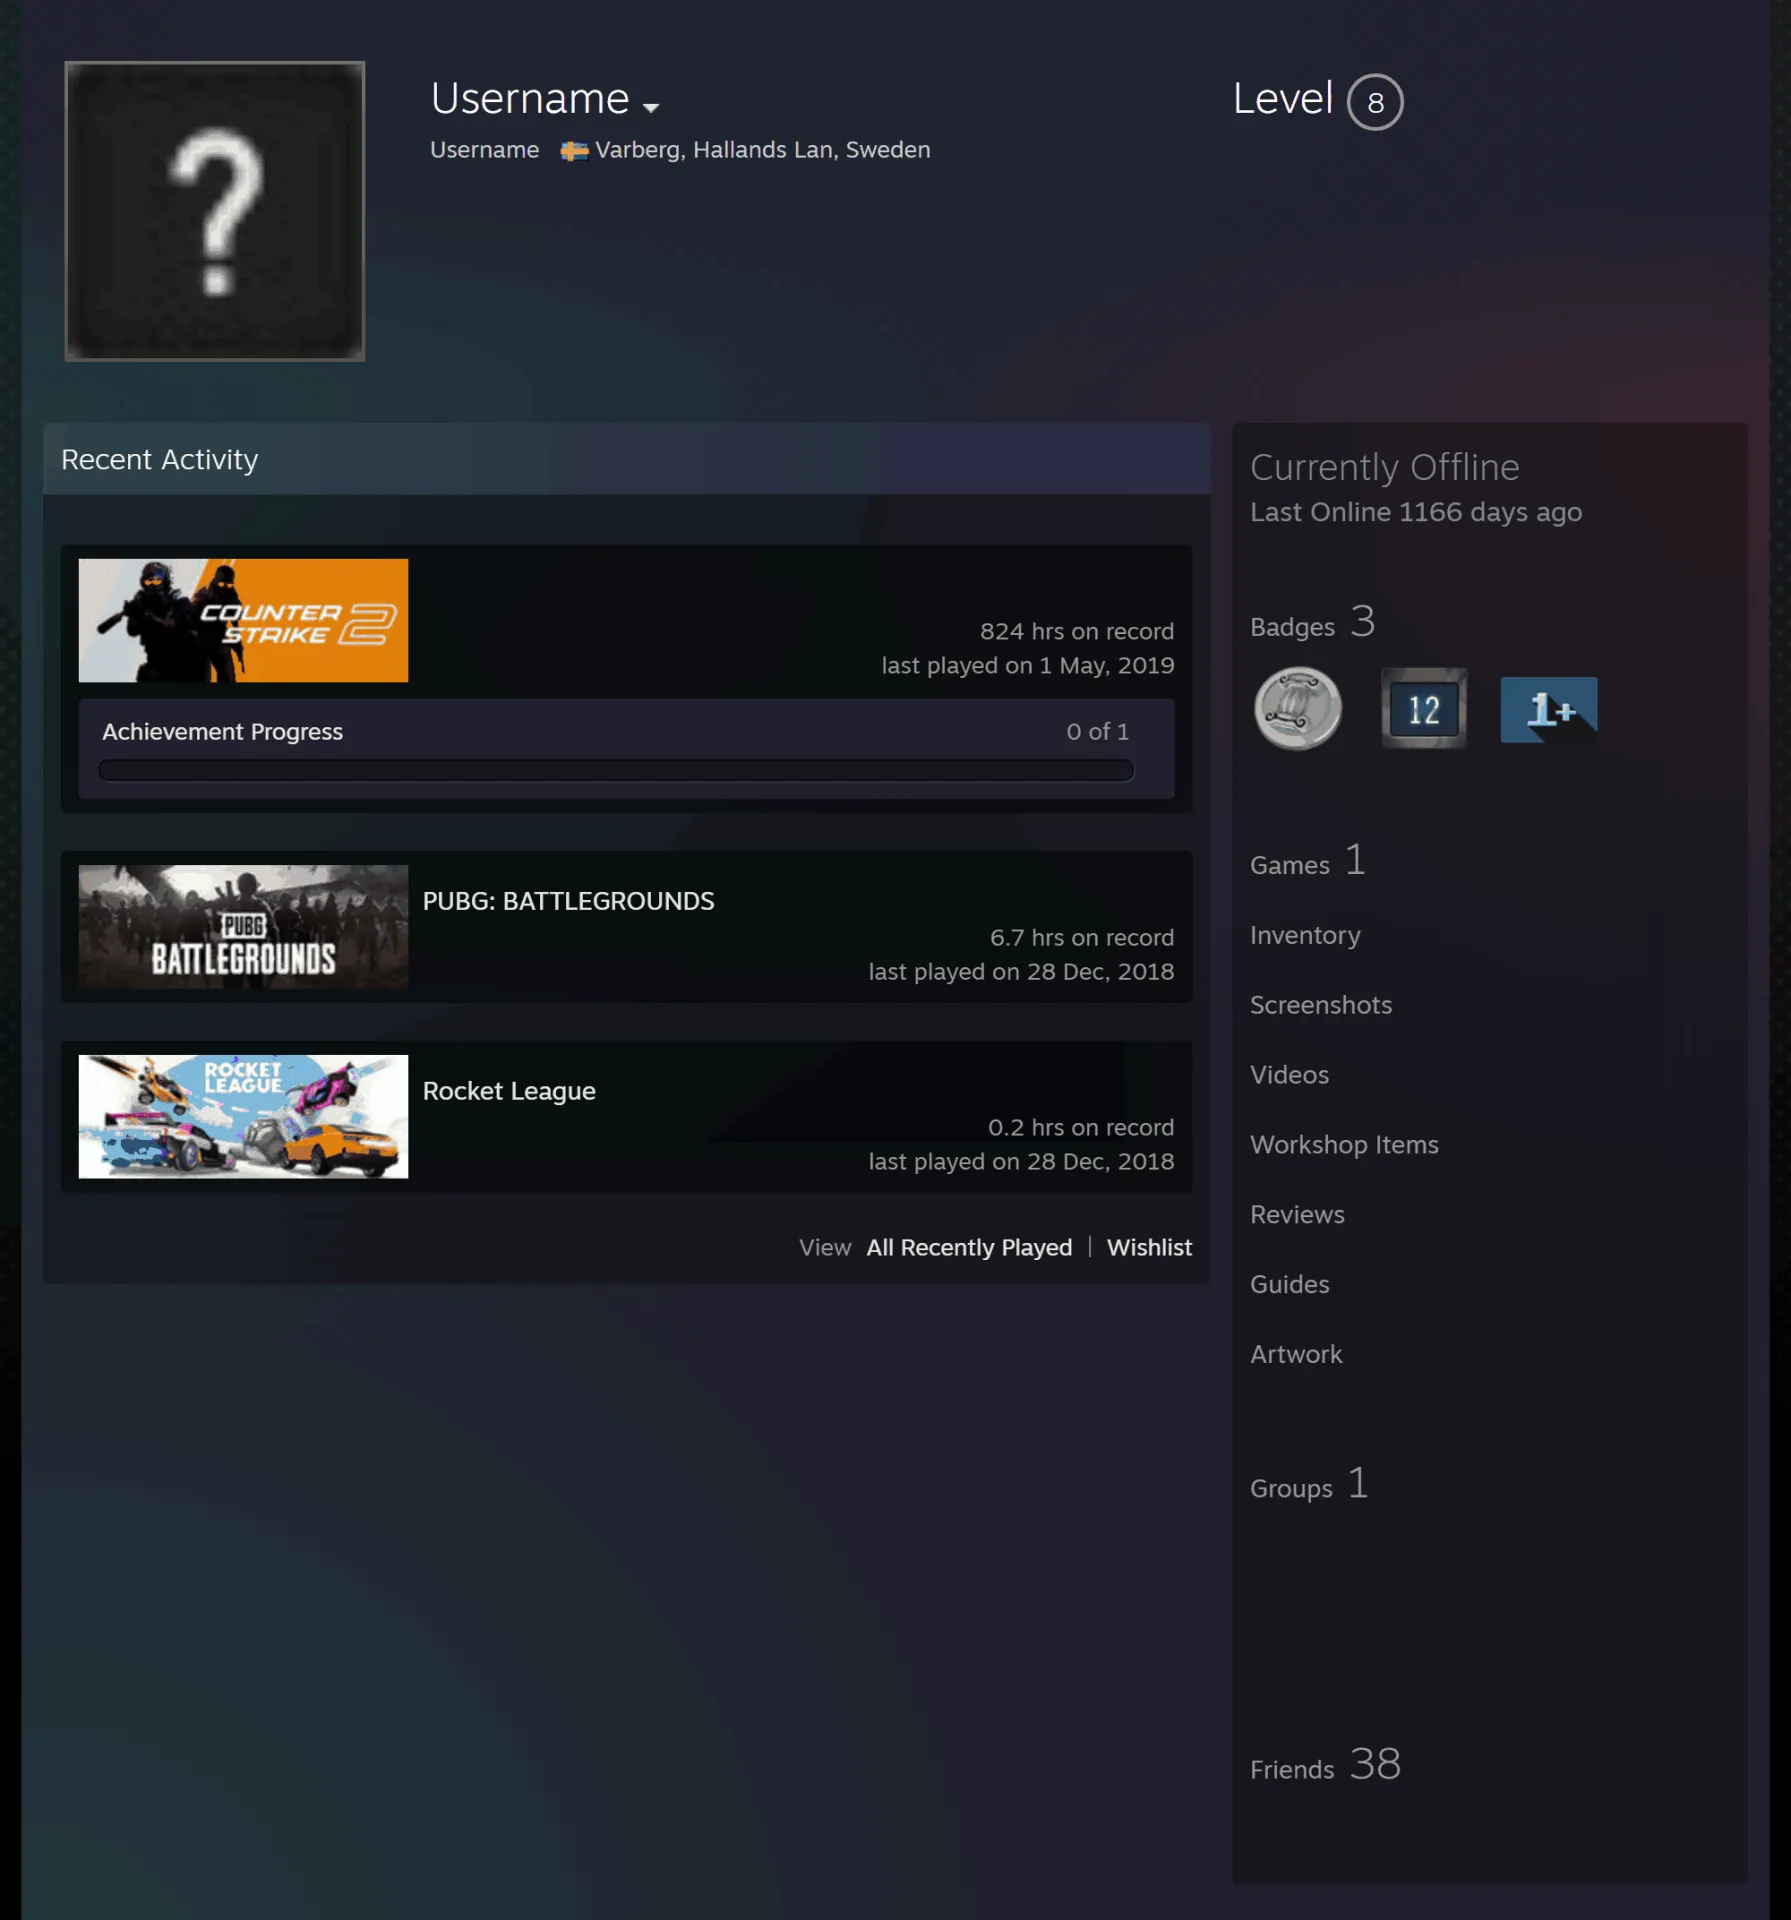Open the PUBG: BATTLEGROUNDS title link
The height and width of the screenshot is (1920, 1791).
(568, 901)
